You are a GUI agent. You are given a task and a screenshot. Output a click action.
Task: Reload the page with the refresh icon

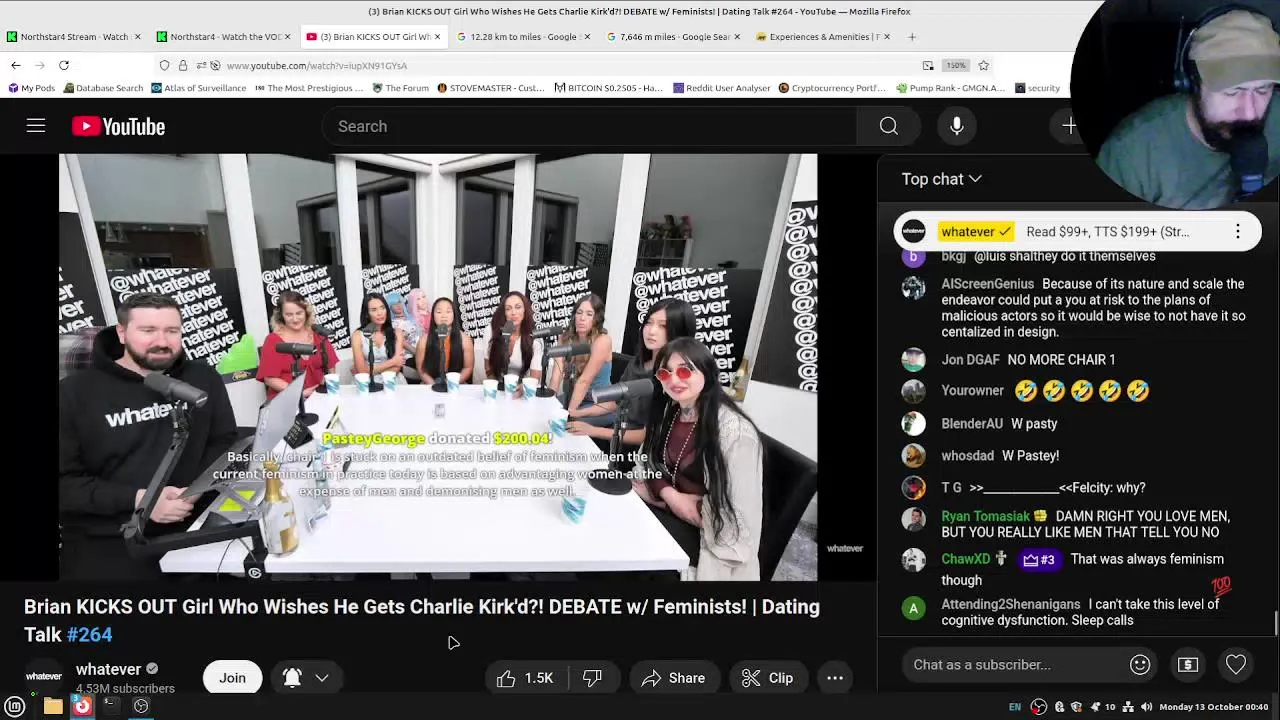(64, 65)
